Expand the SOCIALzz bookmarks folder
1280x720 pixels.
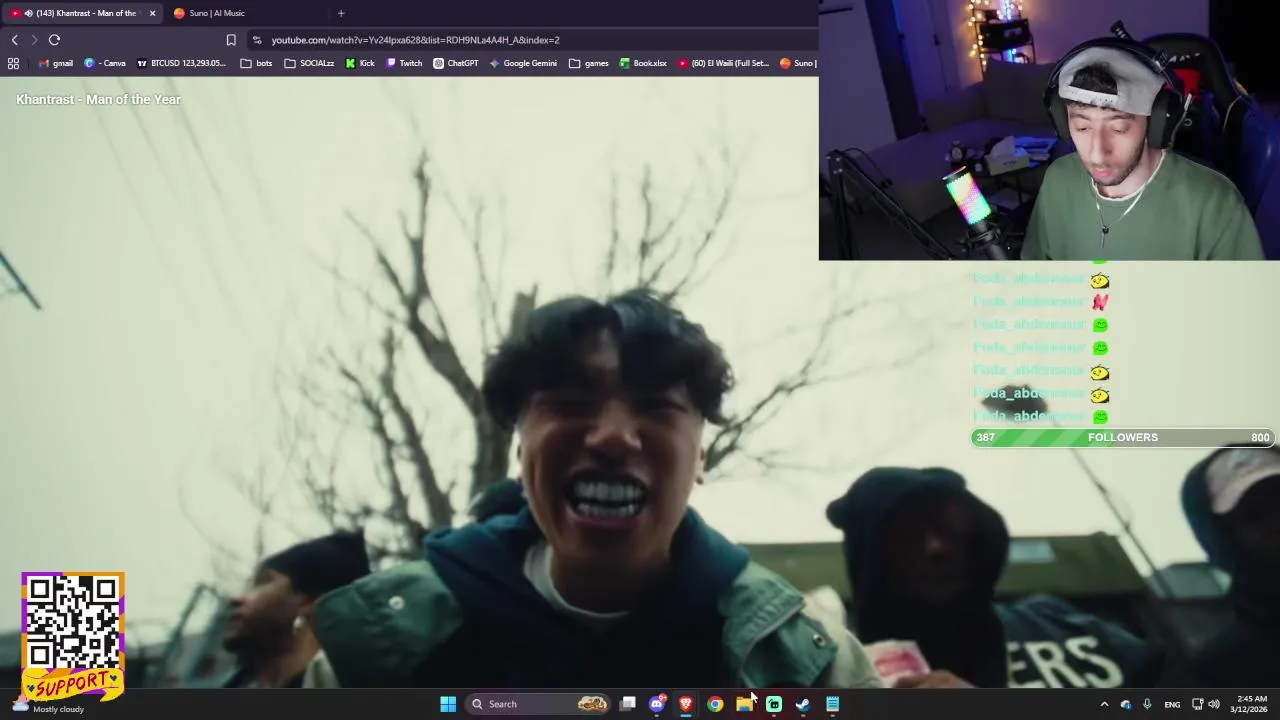point(309,63)
